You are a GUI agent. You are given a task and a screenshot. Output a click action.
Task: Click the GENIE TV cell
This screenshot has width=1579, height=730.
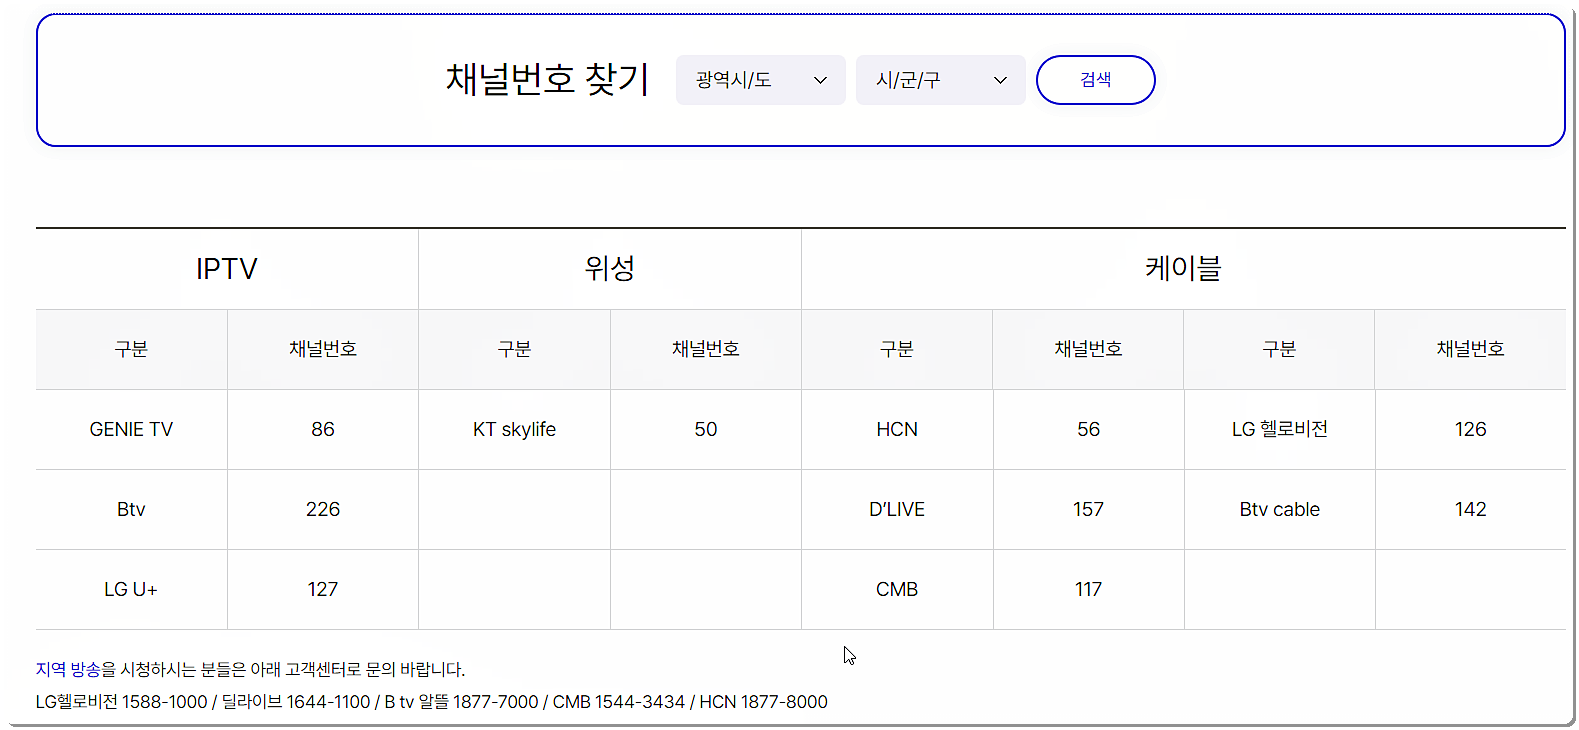point(131,429)
